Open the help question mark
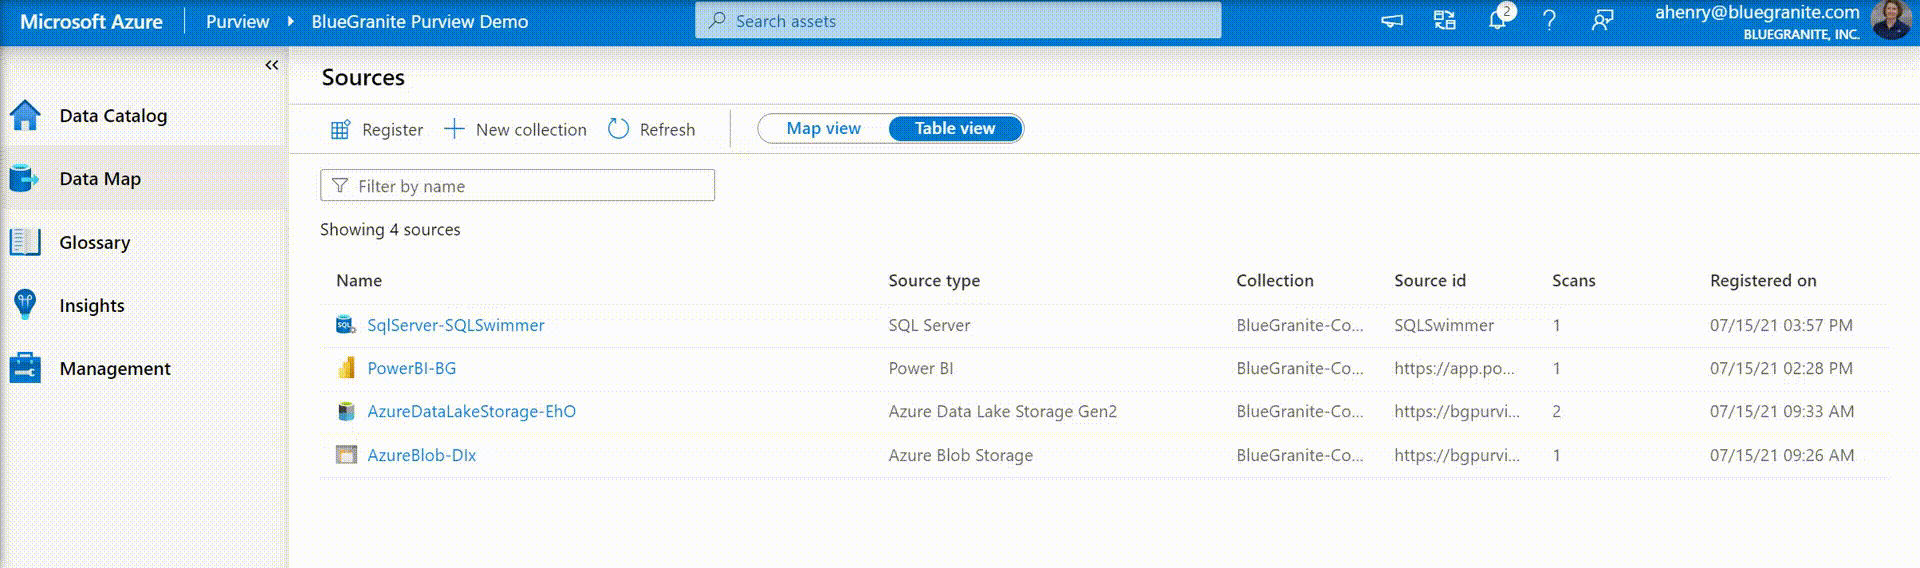Viewport: 1920px width, 568px height. tap(1549, 20)
